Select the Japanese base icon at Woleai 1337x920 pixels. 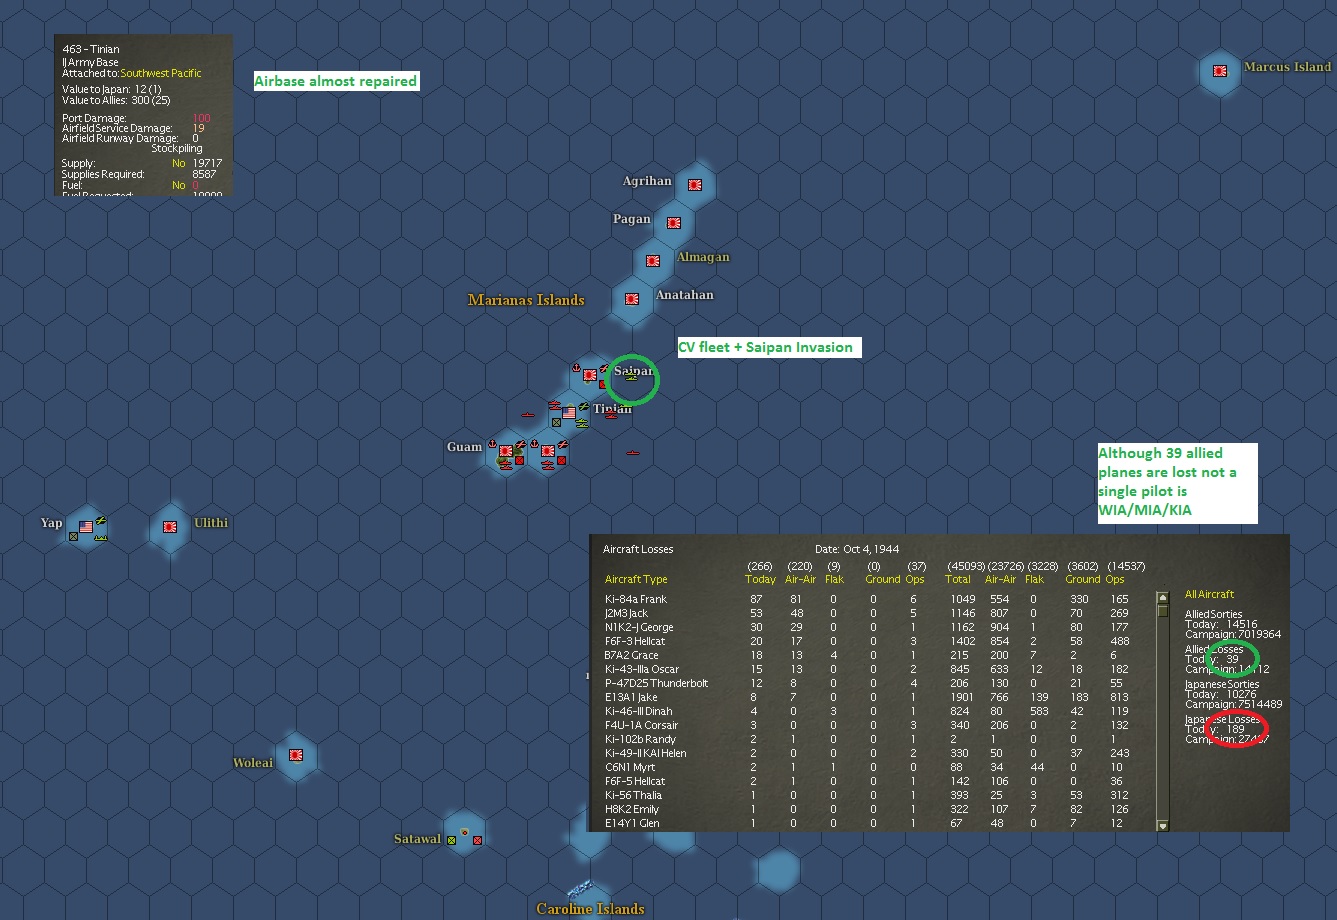296,755
